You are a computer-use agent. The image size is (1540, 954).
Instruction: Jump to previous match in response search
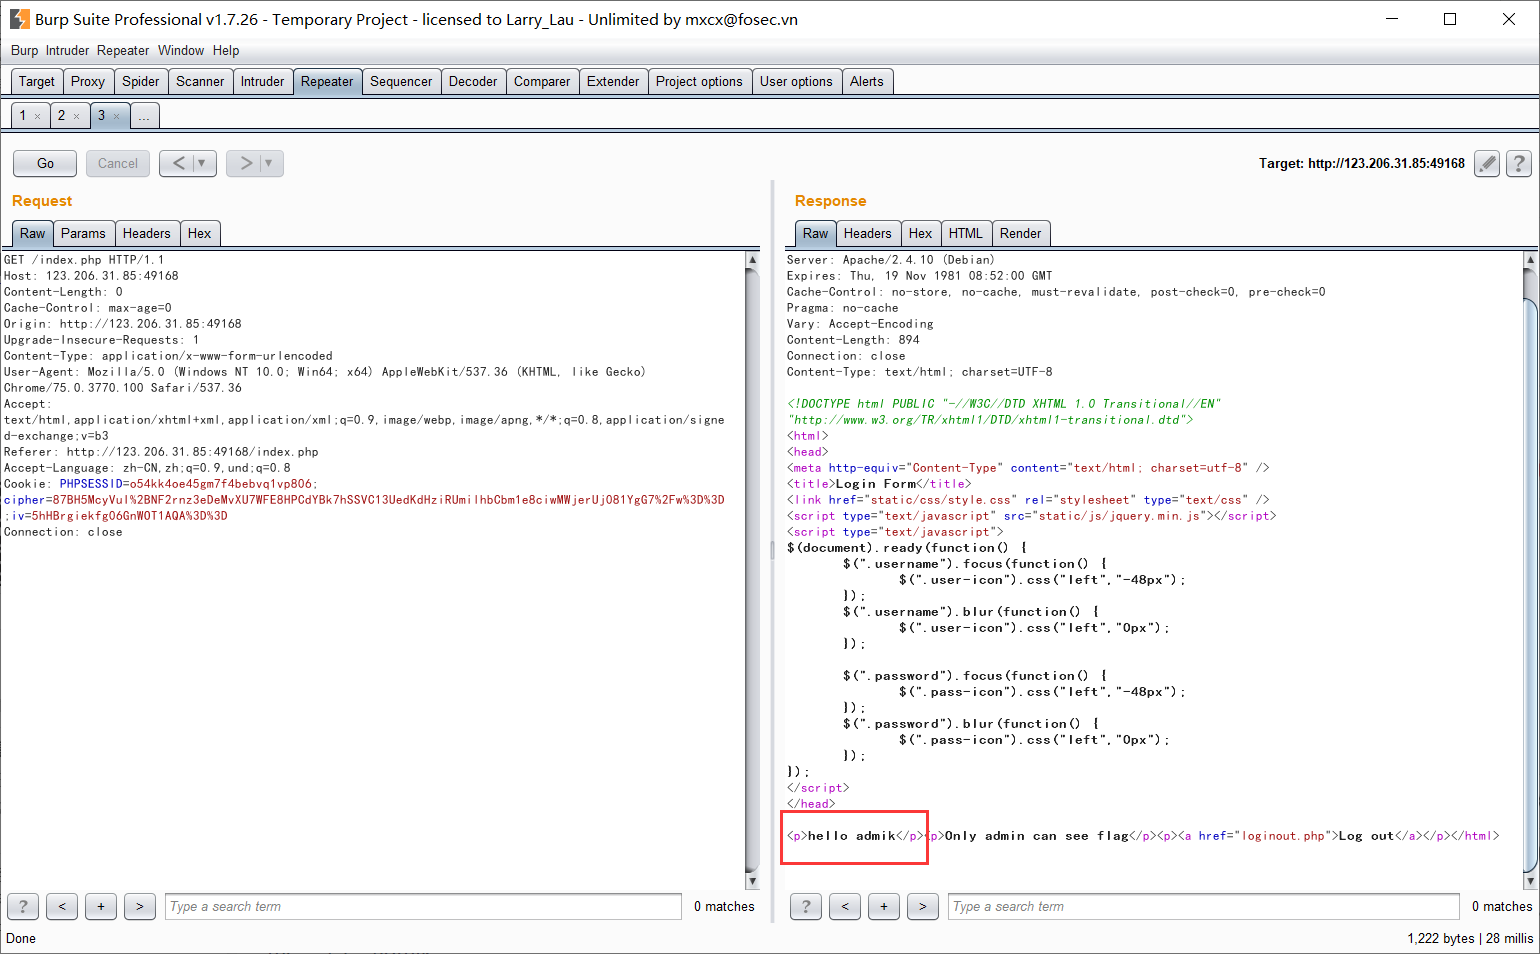845,906
